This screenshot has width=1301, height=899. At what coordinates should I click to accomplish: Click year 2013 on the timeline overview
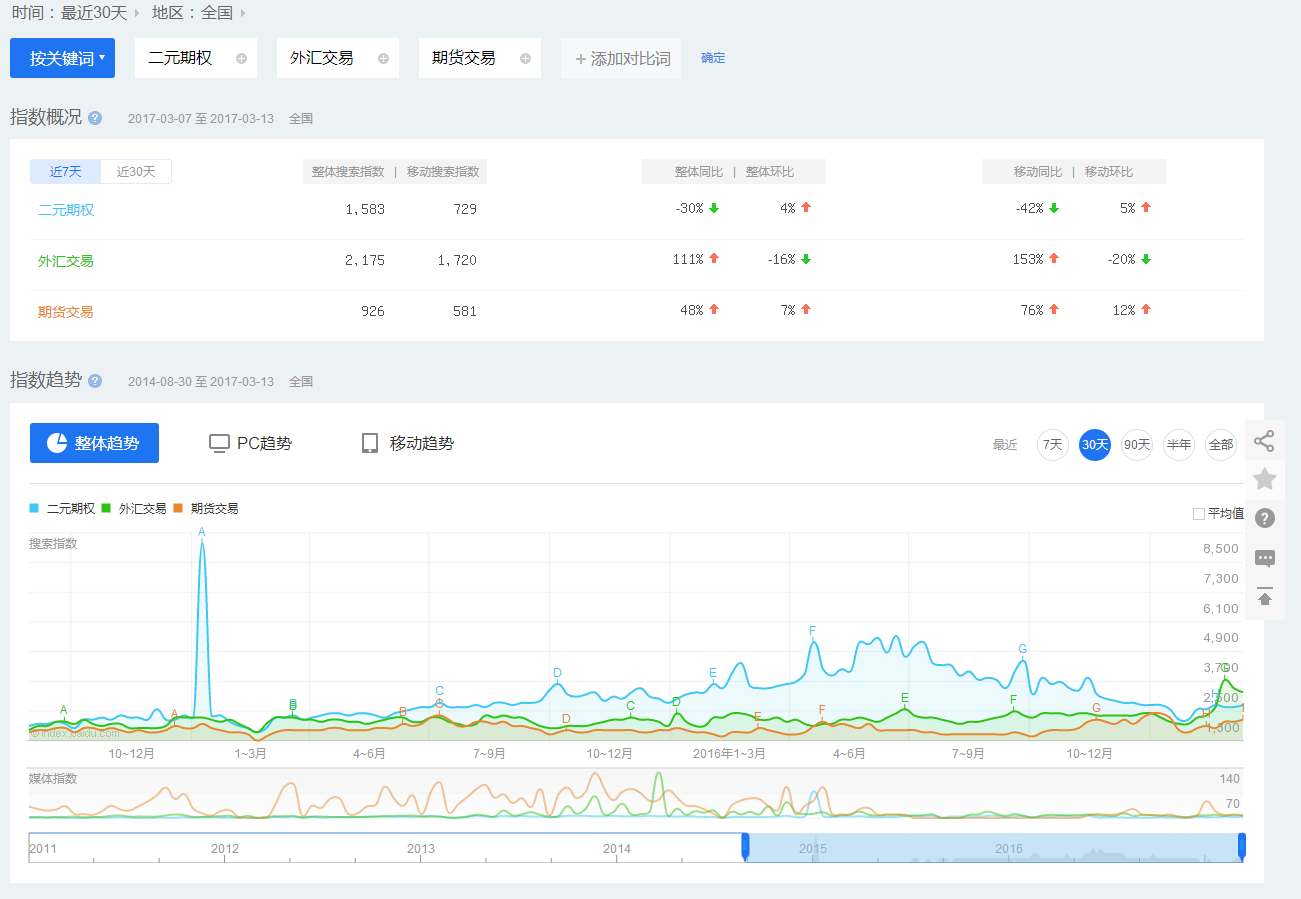pyautogui.click(x=421, y=849)
